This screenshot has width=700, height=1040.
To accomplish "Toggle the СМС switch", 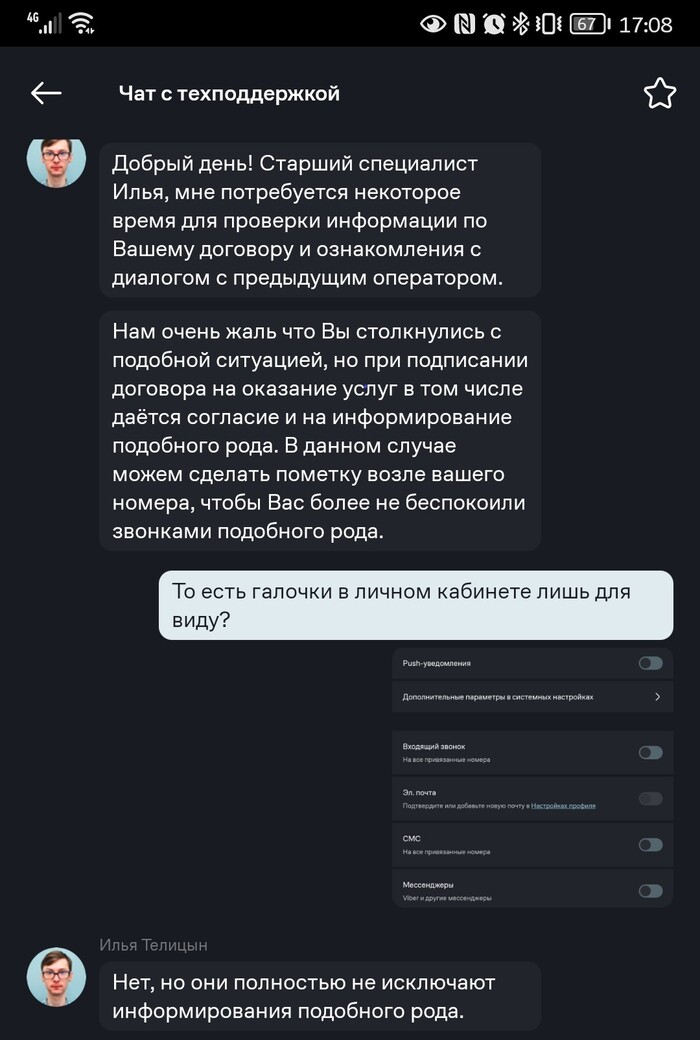I will pos(650,845).
